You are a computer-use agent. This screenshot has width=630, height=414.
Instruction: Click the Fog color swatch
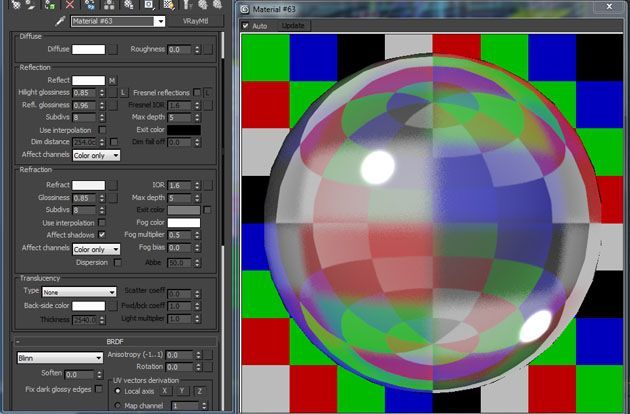point(184,223)
